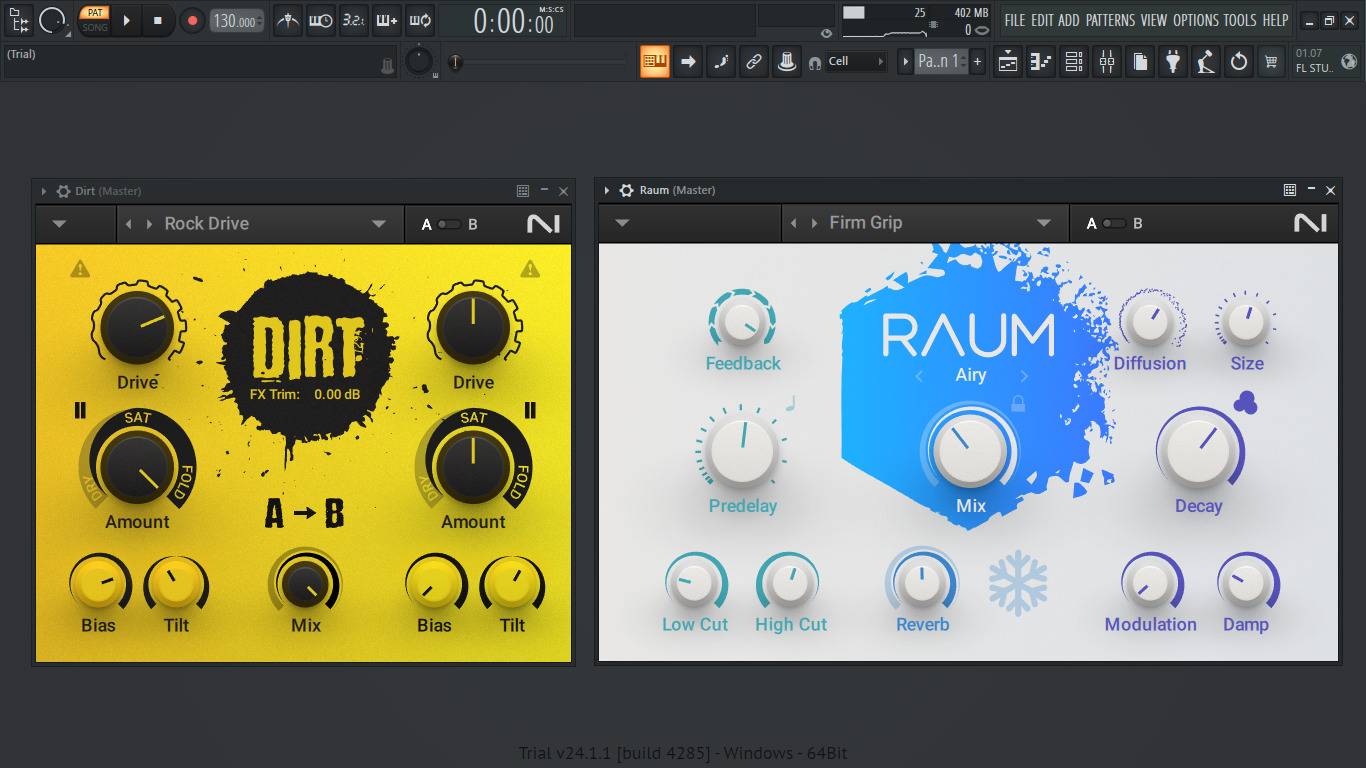Open the EDIT menu
This screenshot has width=1366, height=768.
1042,20
